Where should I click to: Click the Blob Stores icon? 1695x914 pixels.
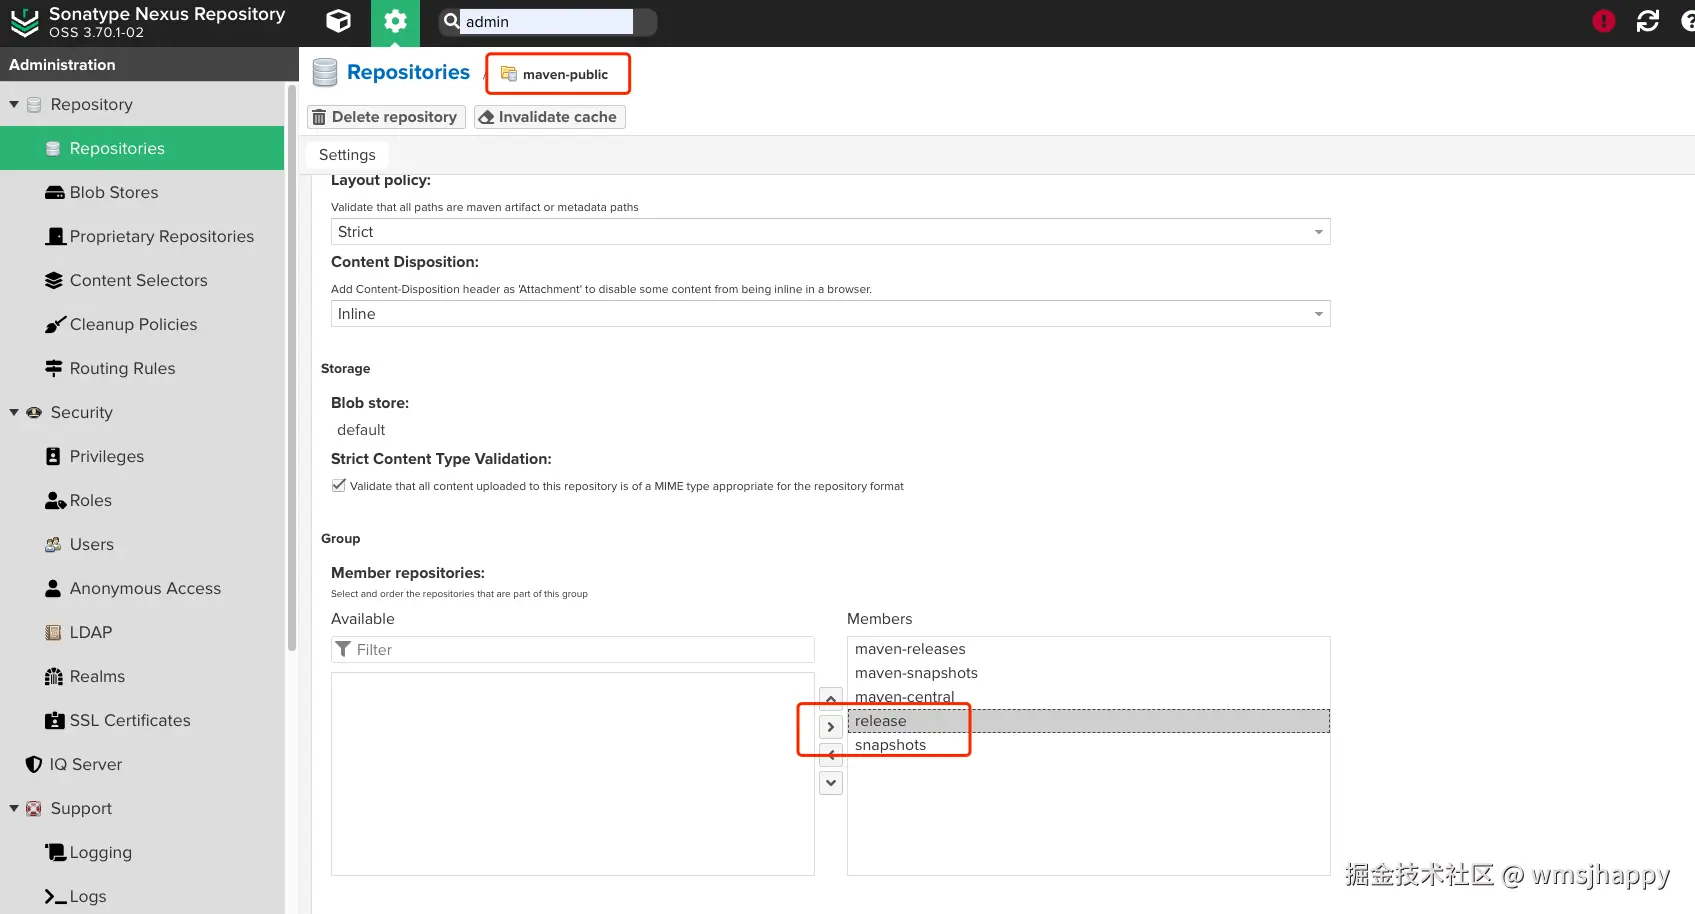click(54, 192)
